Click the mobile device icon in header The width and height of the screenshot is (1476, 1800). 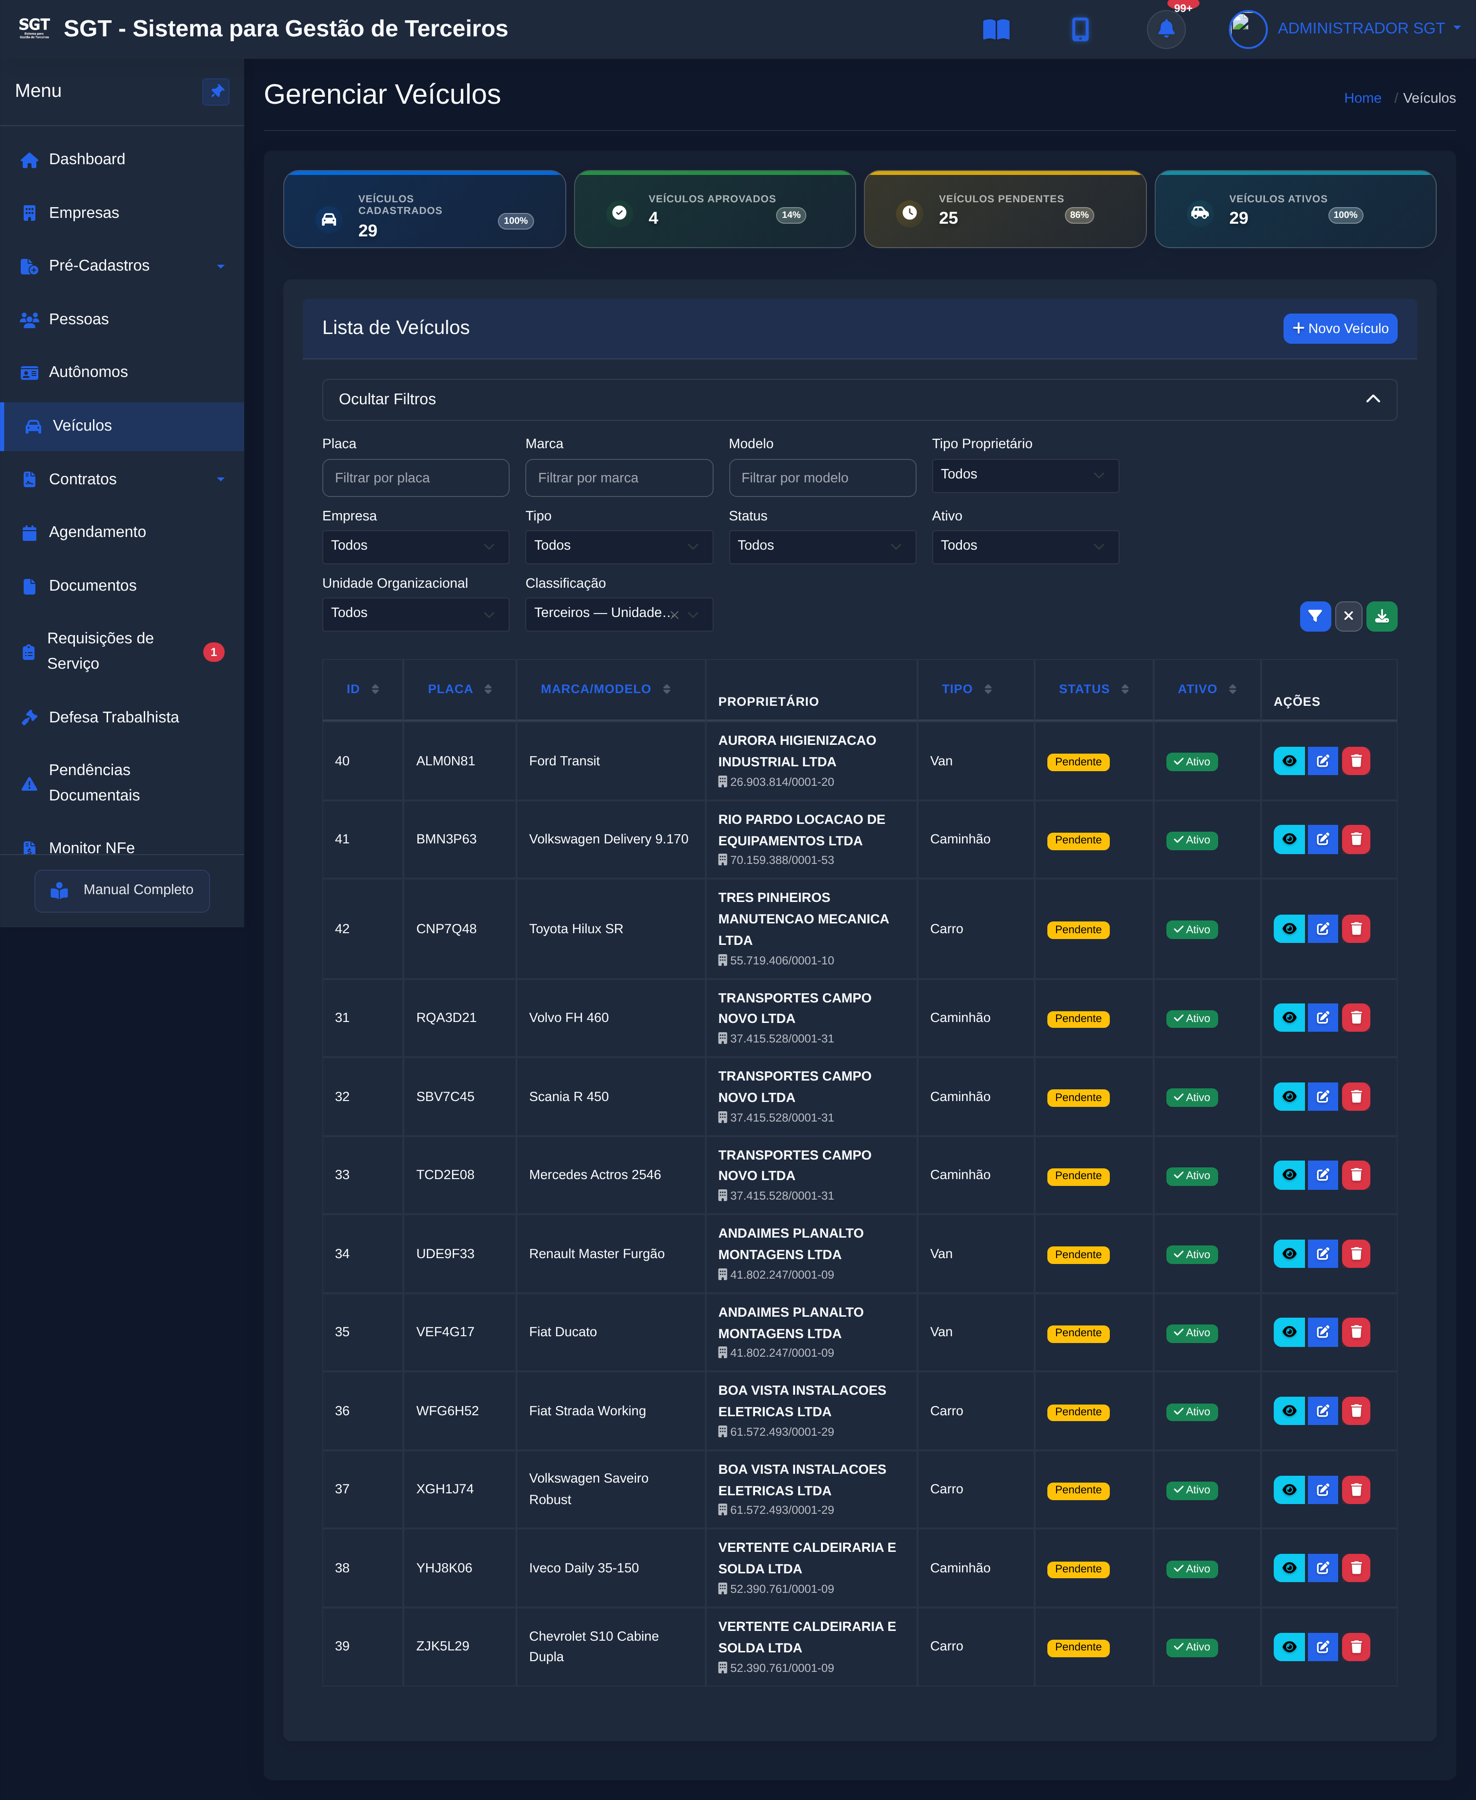1080,29
